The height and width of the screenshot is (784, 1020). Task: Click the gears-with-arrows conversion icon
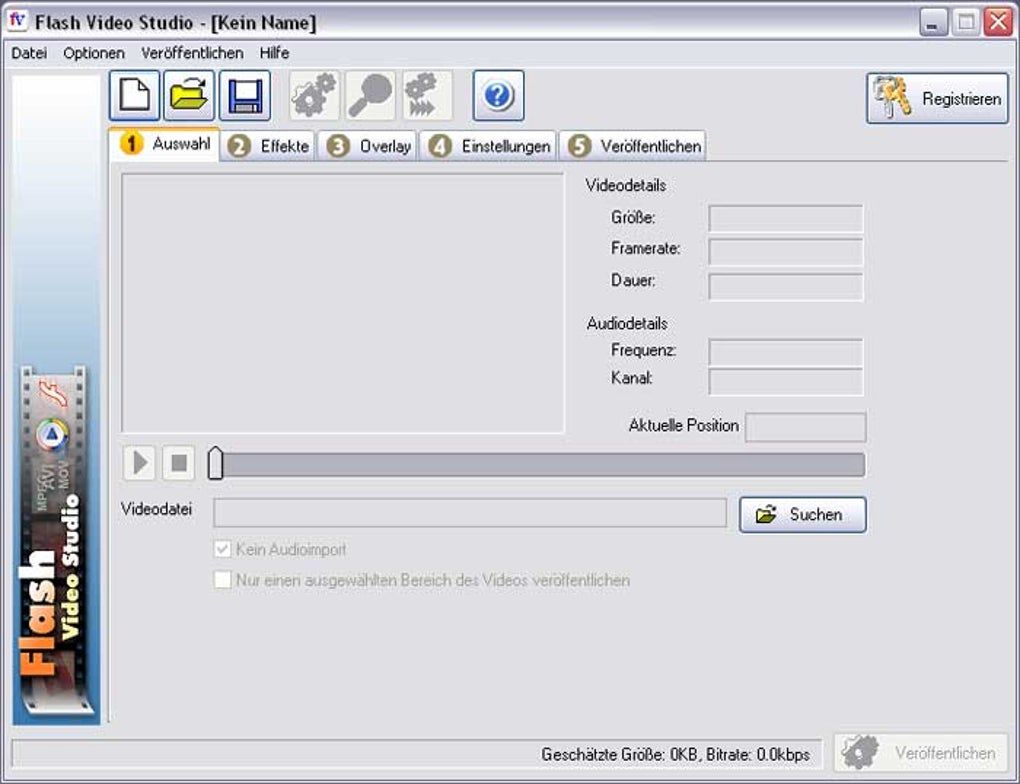click(427, 95)
